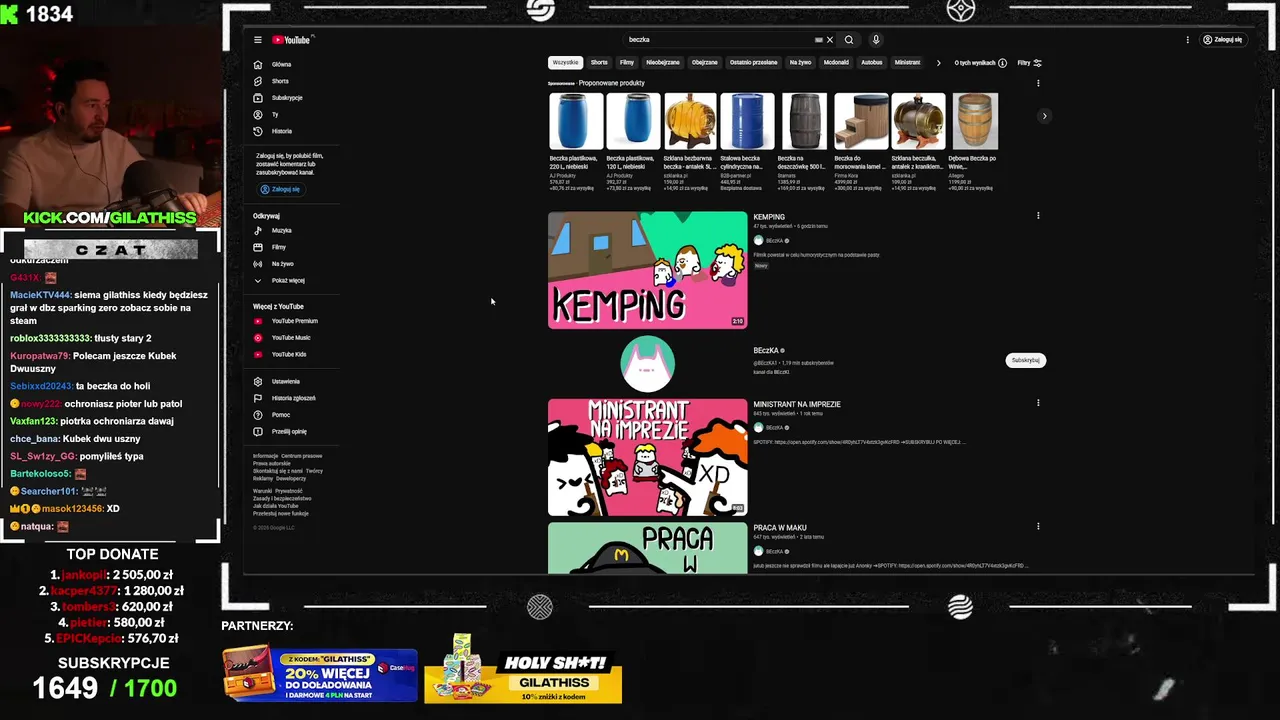Open Filmy under Odkrywaj
1280x720 pixels.
280,247
